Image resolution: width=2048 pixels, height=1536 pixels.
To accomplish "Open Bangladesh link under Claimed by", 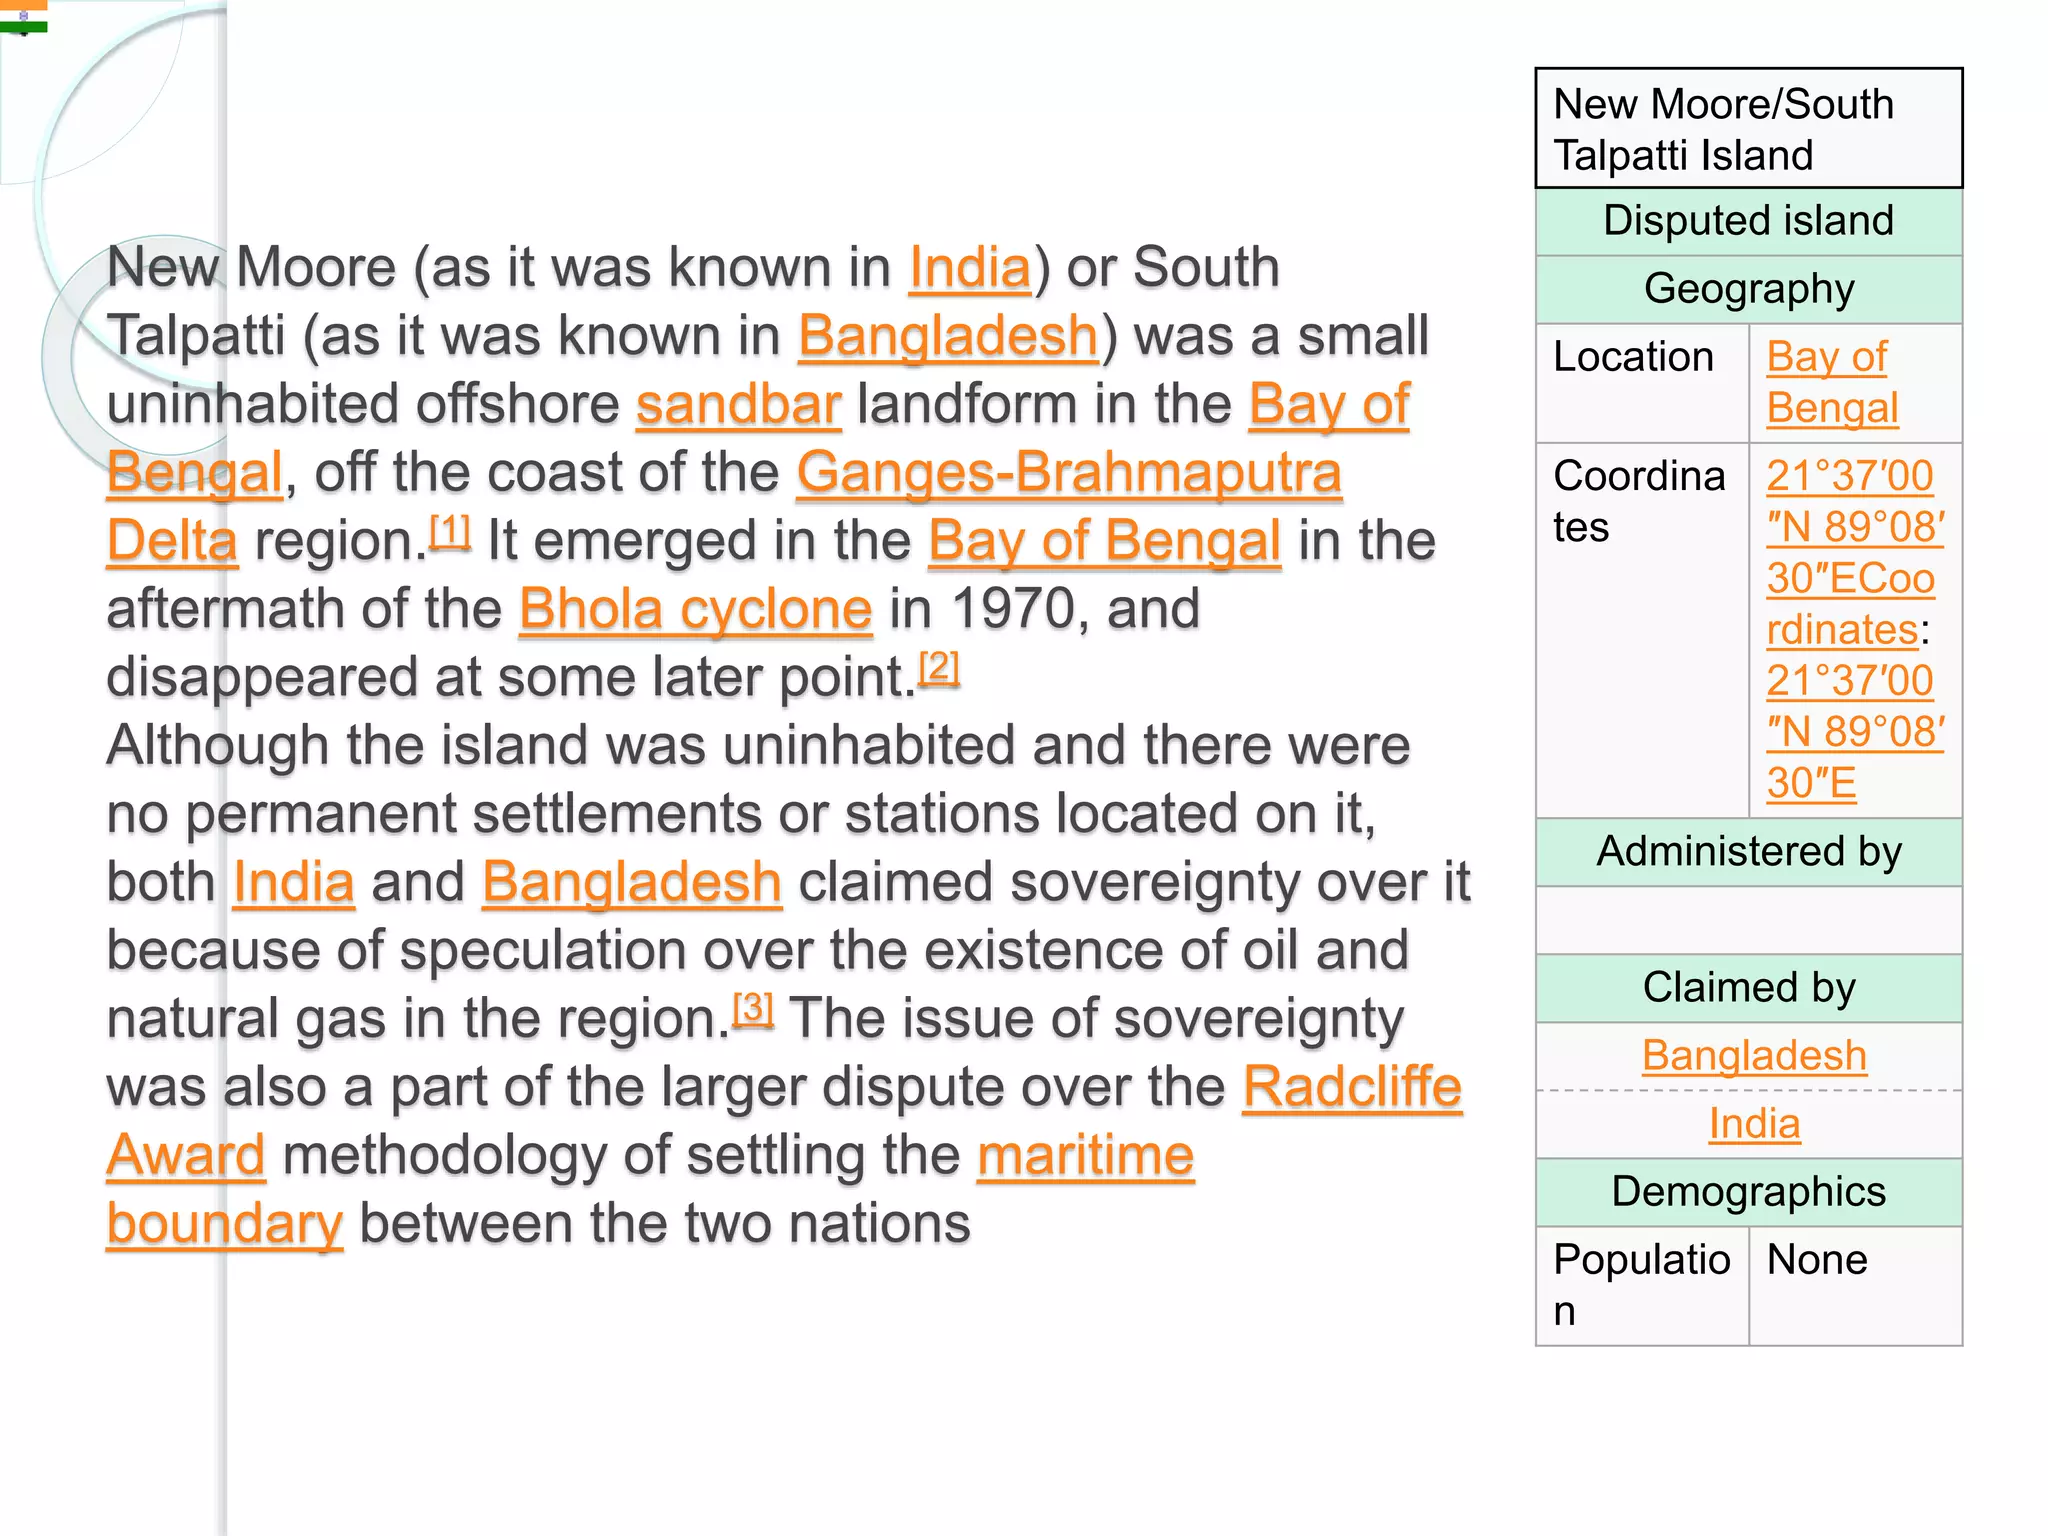I will pyautogui.click(x=1754, y=1056).
